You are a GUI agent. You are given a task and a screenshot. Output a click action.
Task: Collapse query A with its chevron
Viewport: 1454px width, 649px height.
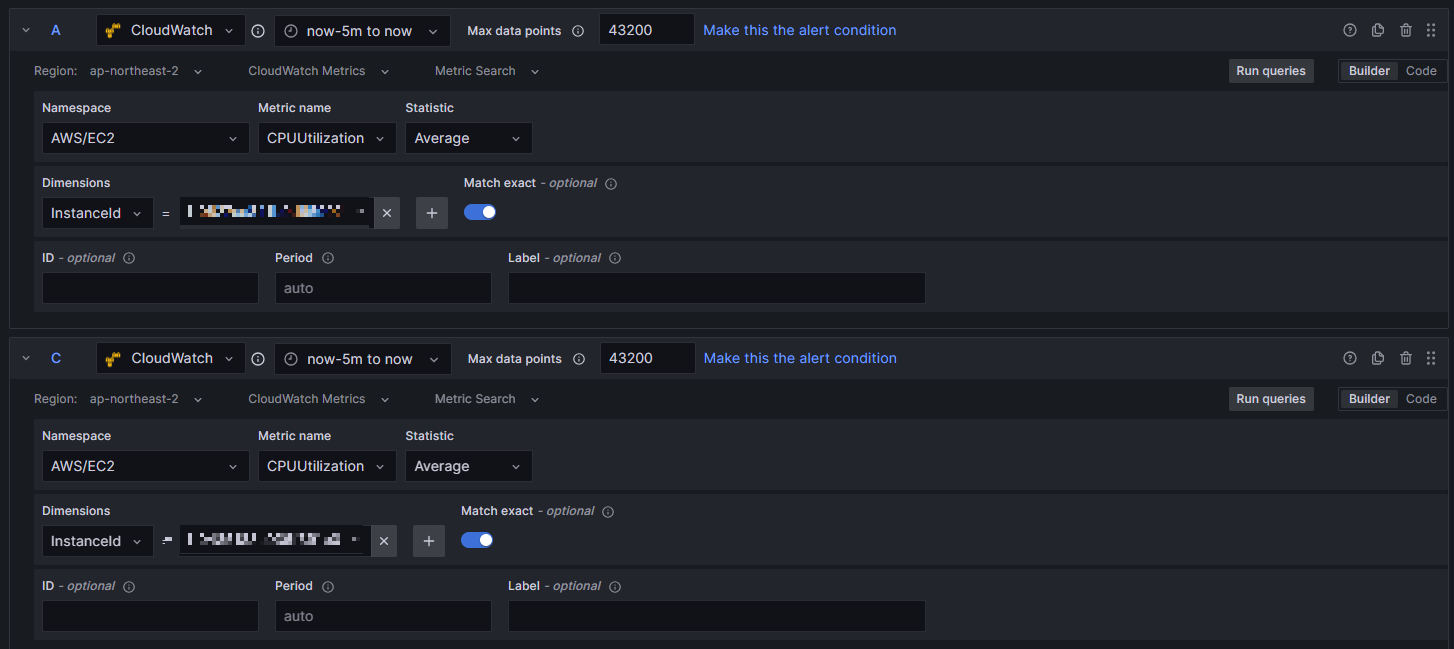pos(26,31)
